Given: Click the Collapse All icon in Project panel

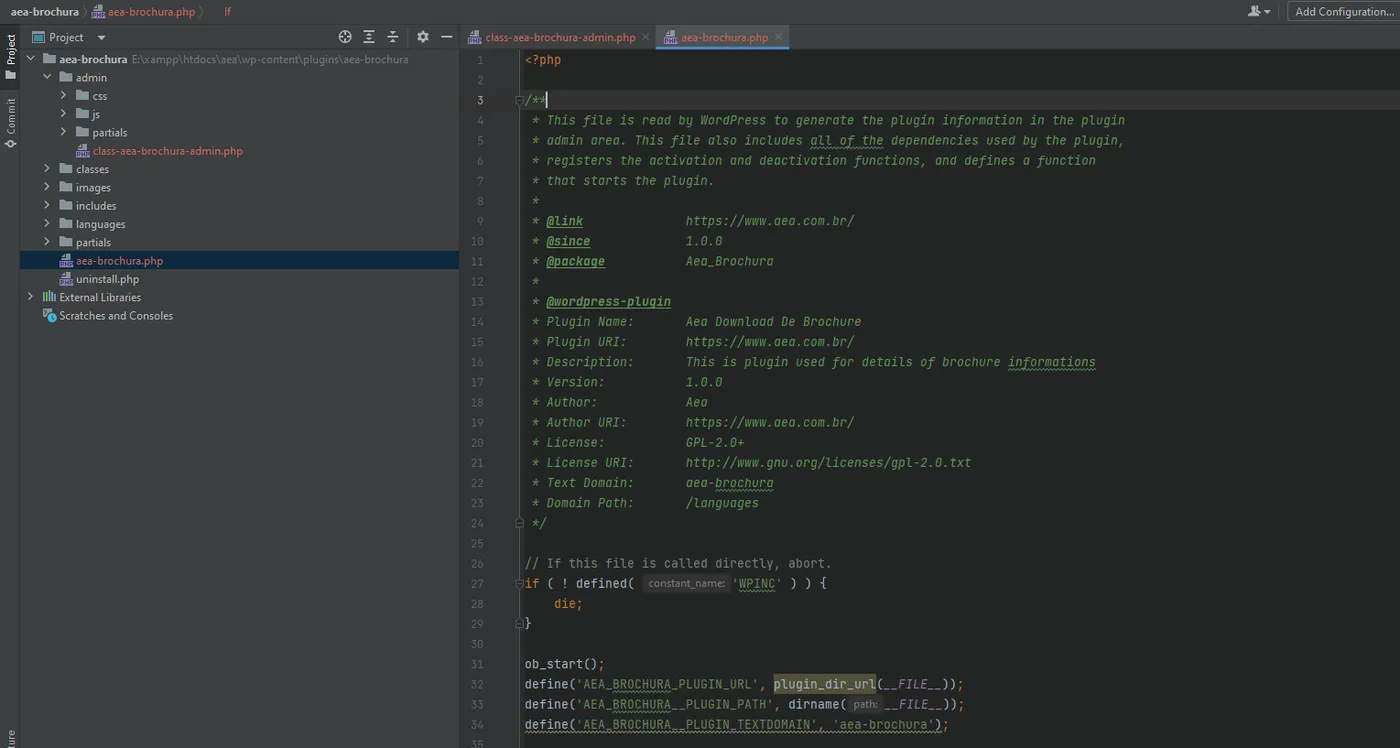Looking at the screenshot, I should (x=393, y=37).
